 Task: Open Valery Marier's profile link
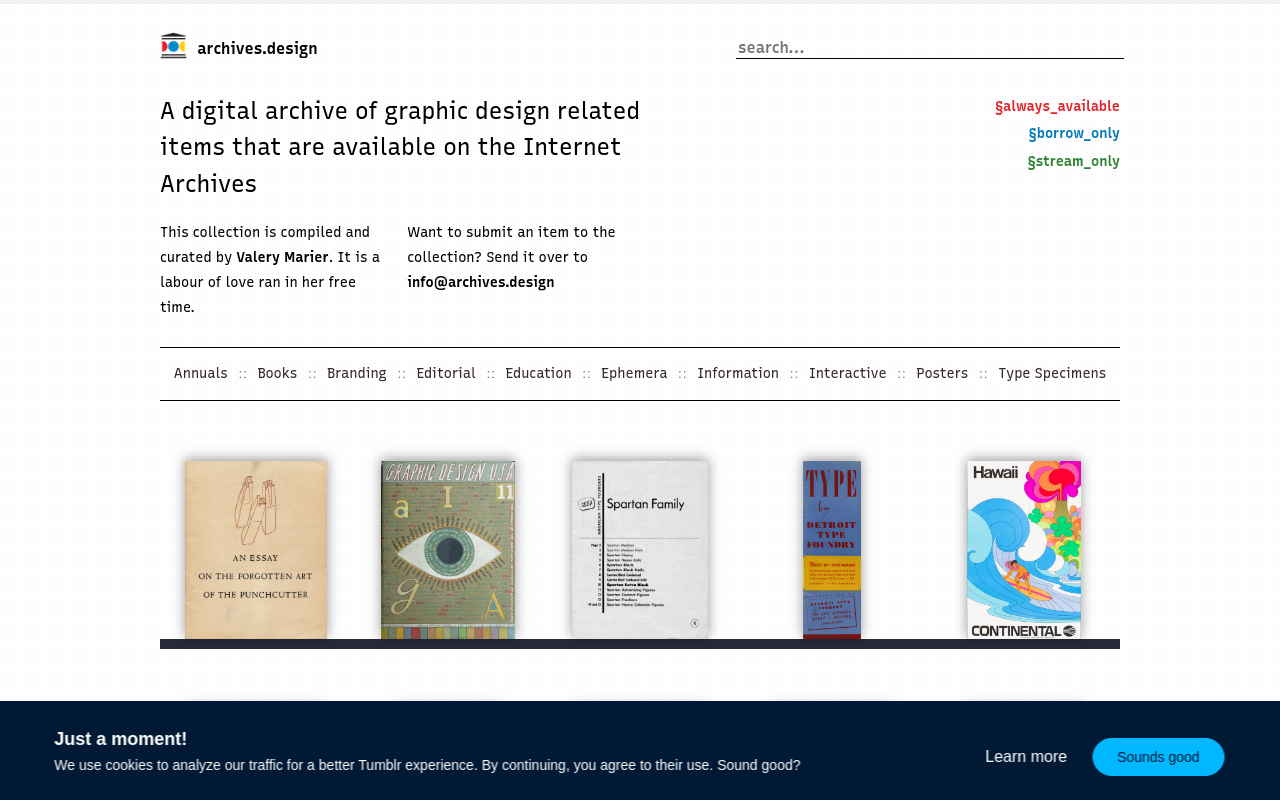pos(282,257)
